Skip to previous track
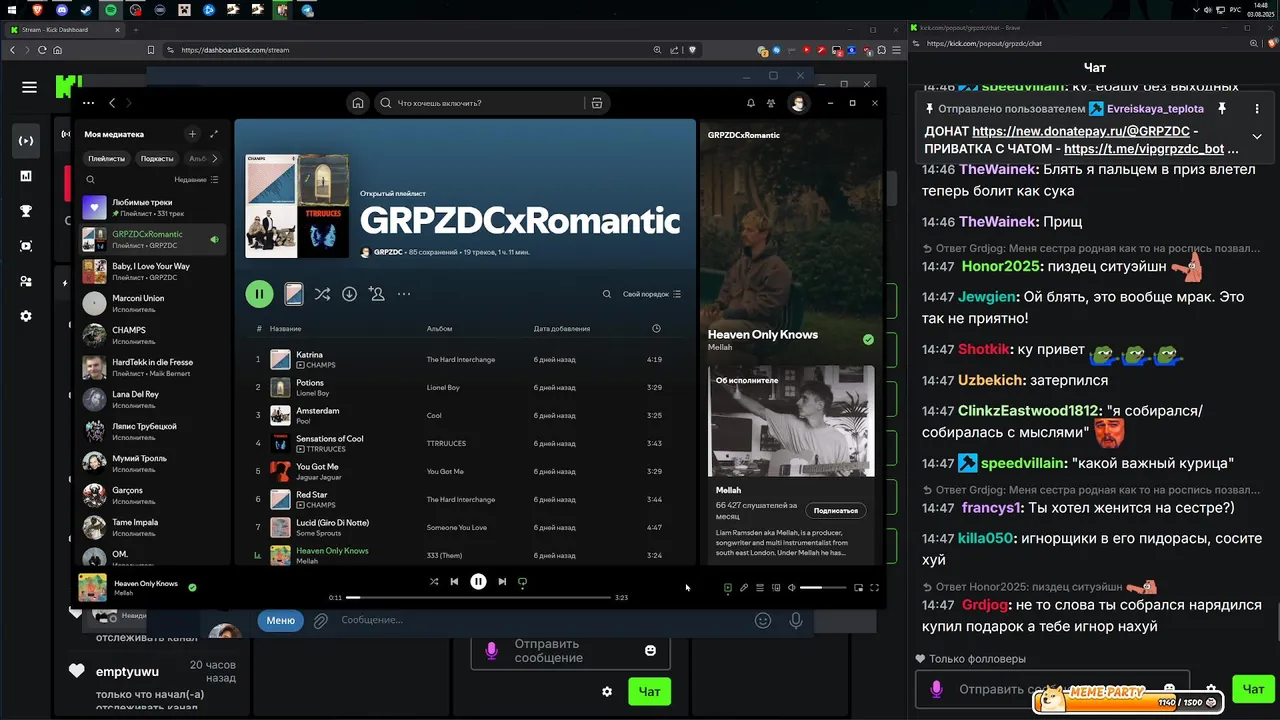This screenshot has height=720, width=1280. click(x=454, y=581)
